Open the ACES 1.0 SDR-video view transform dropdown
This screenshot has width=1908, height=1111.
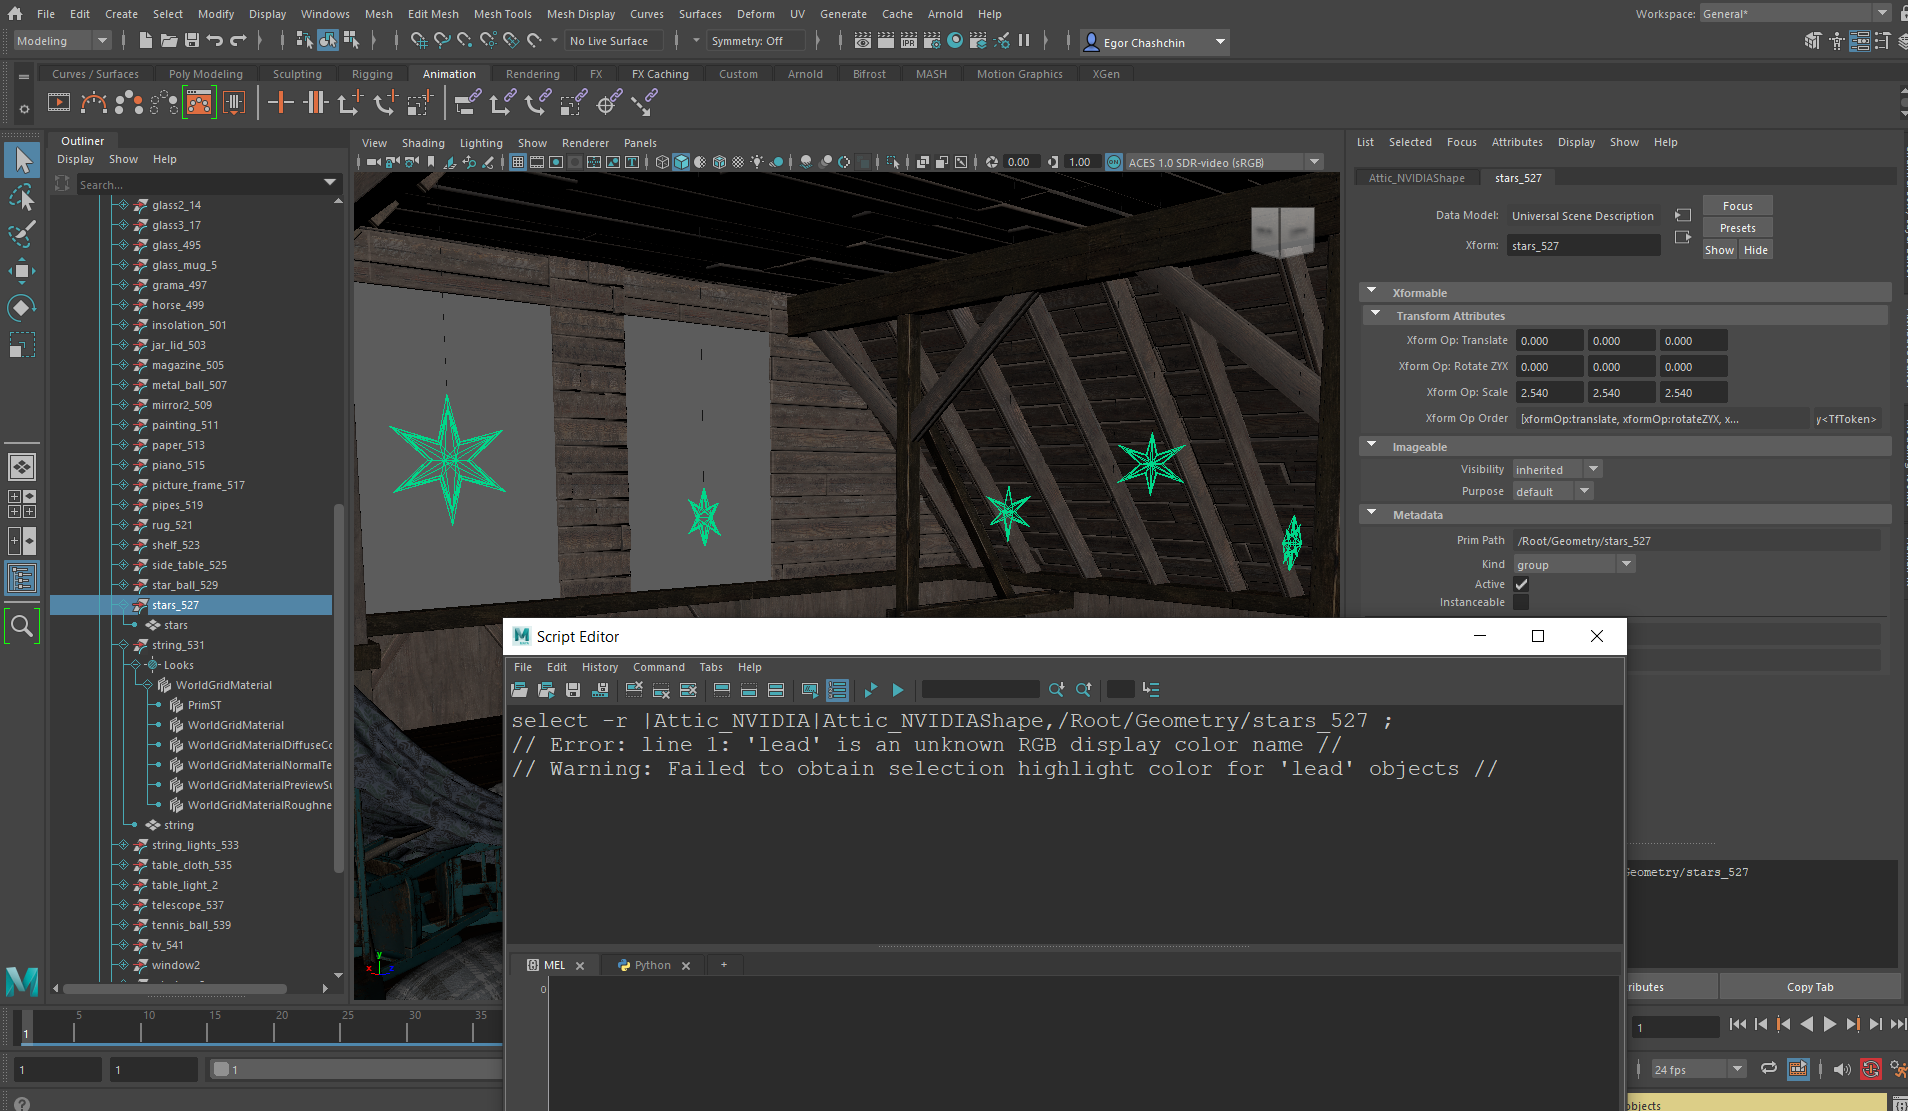(x=1224, y=162)
